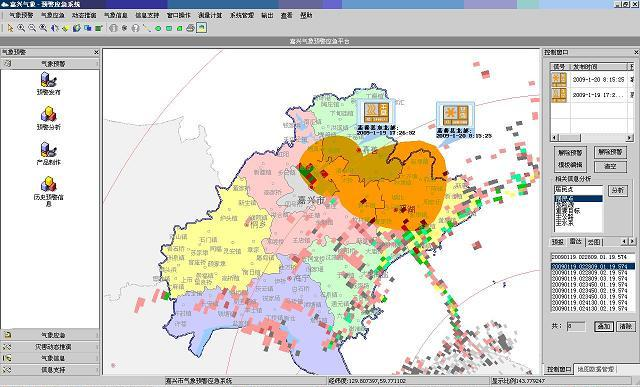Switch to the 雷达 tab
Screen dimensions: 640x387
pos(576,242)
